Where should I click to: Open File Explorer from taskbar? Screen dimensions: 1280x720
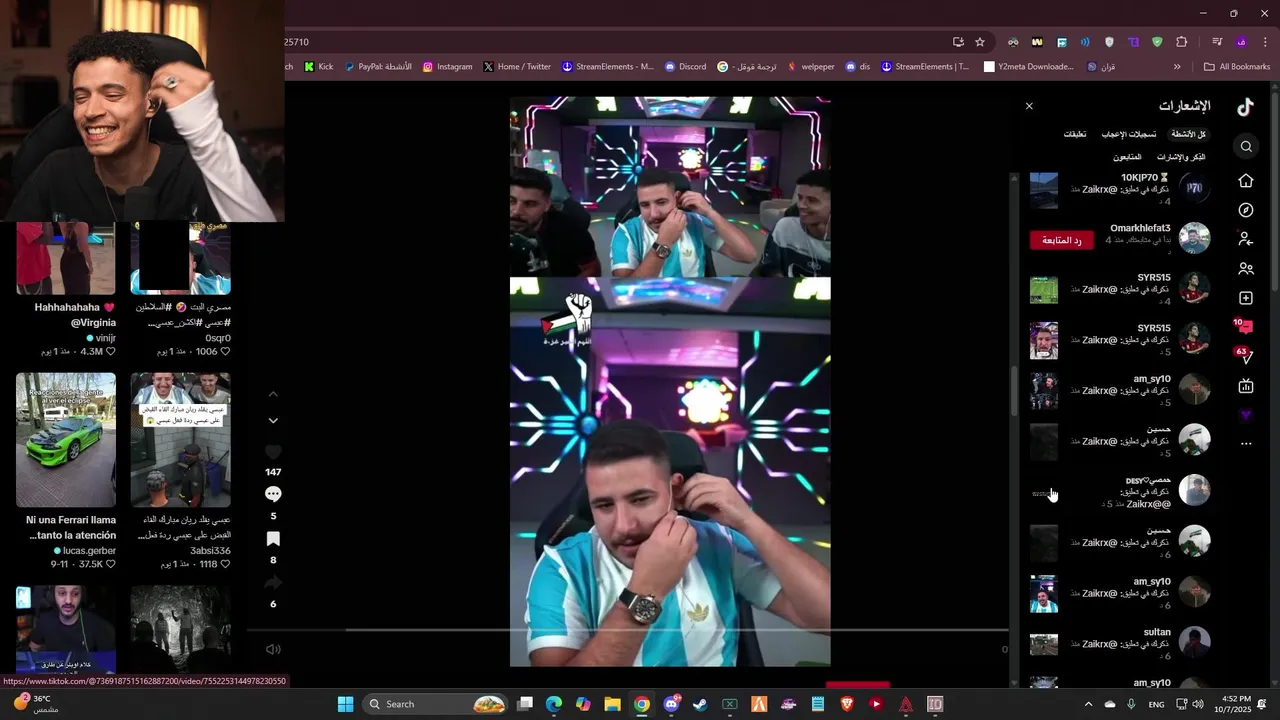click(x=612, y=704)
